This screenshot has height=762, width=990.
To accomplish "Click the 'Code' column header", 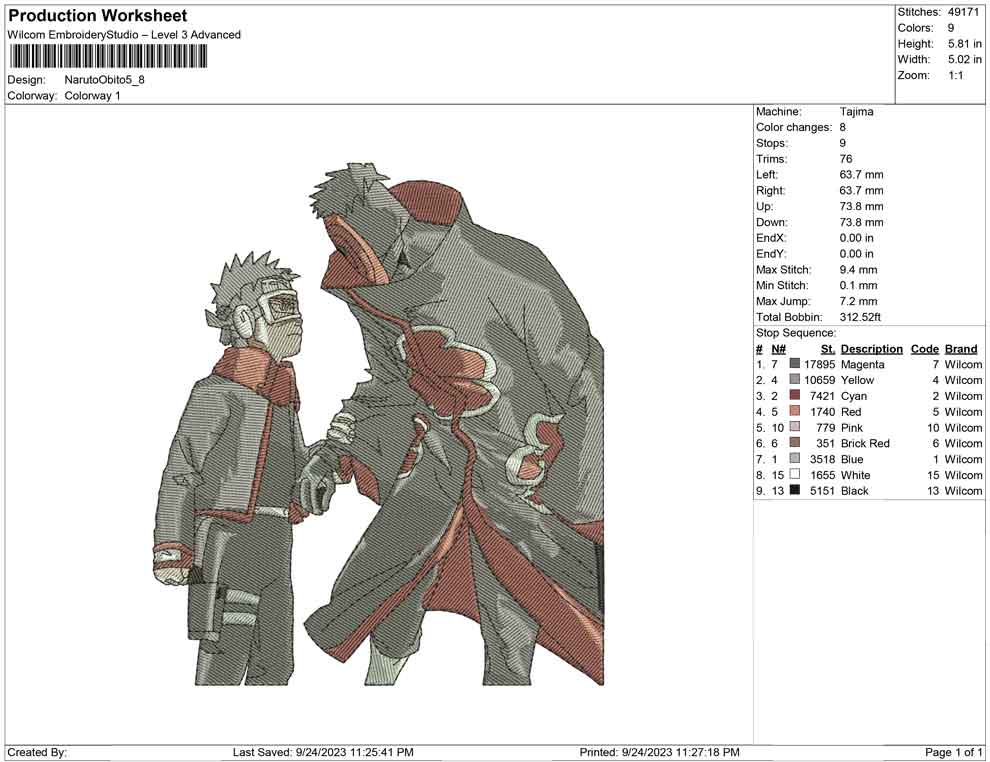I will pos(925,348).
